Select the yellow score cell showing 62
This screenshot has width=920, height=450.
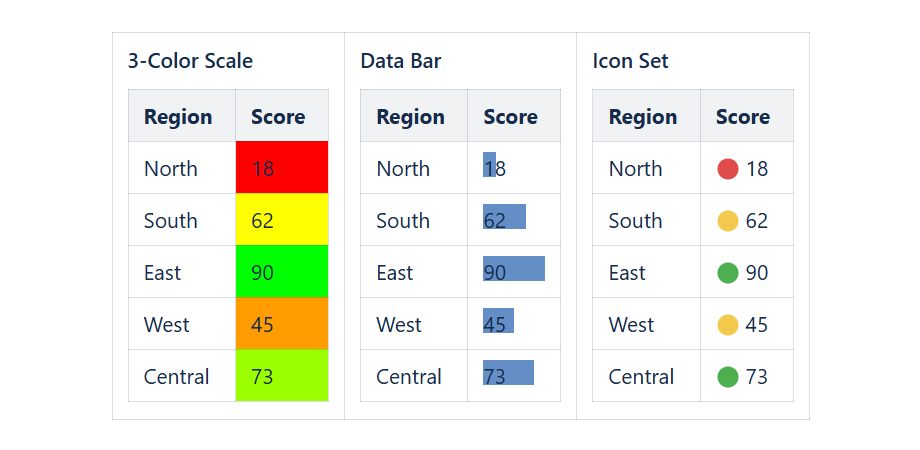[x=282, y=219]
